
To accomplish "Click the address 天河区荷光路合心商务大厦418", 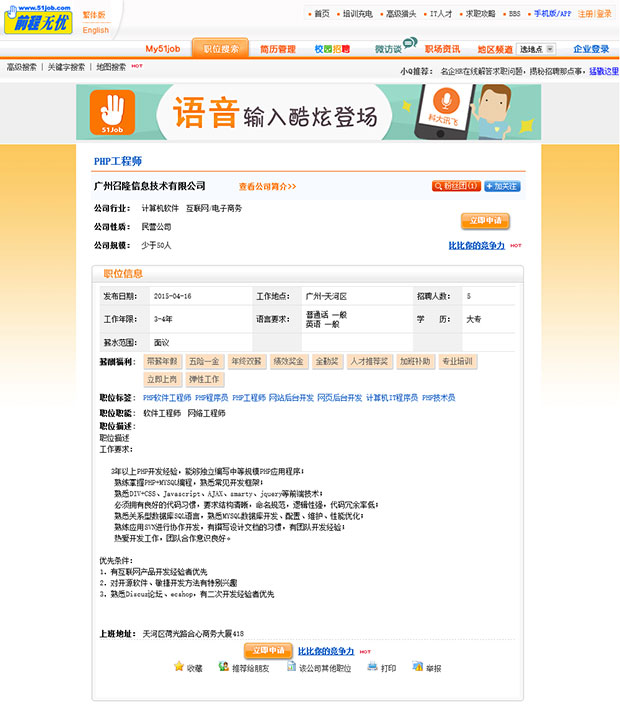I will 193,634.
